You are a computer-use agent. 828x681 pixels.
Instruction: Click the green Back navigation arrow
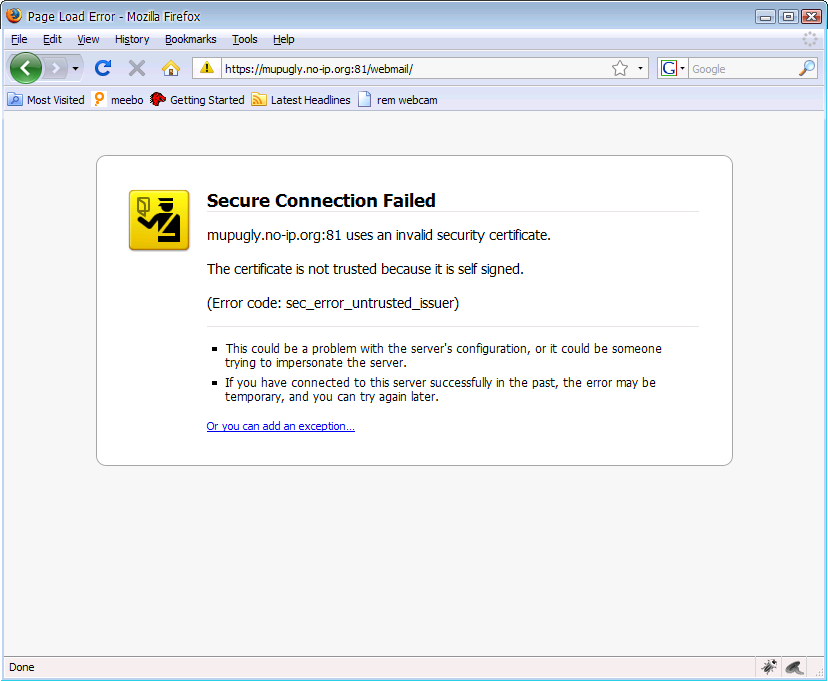click(26, 68)
